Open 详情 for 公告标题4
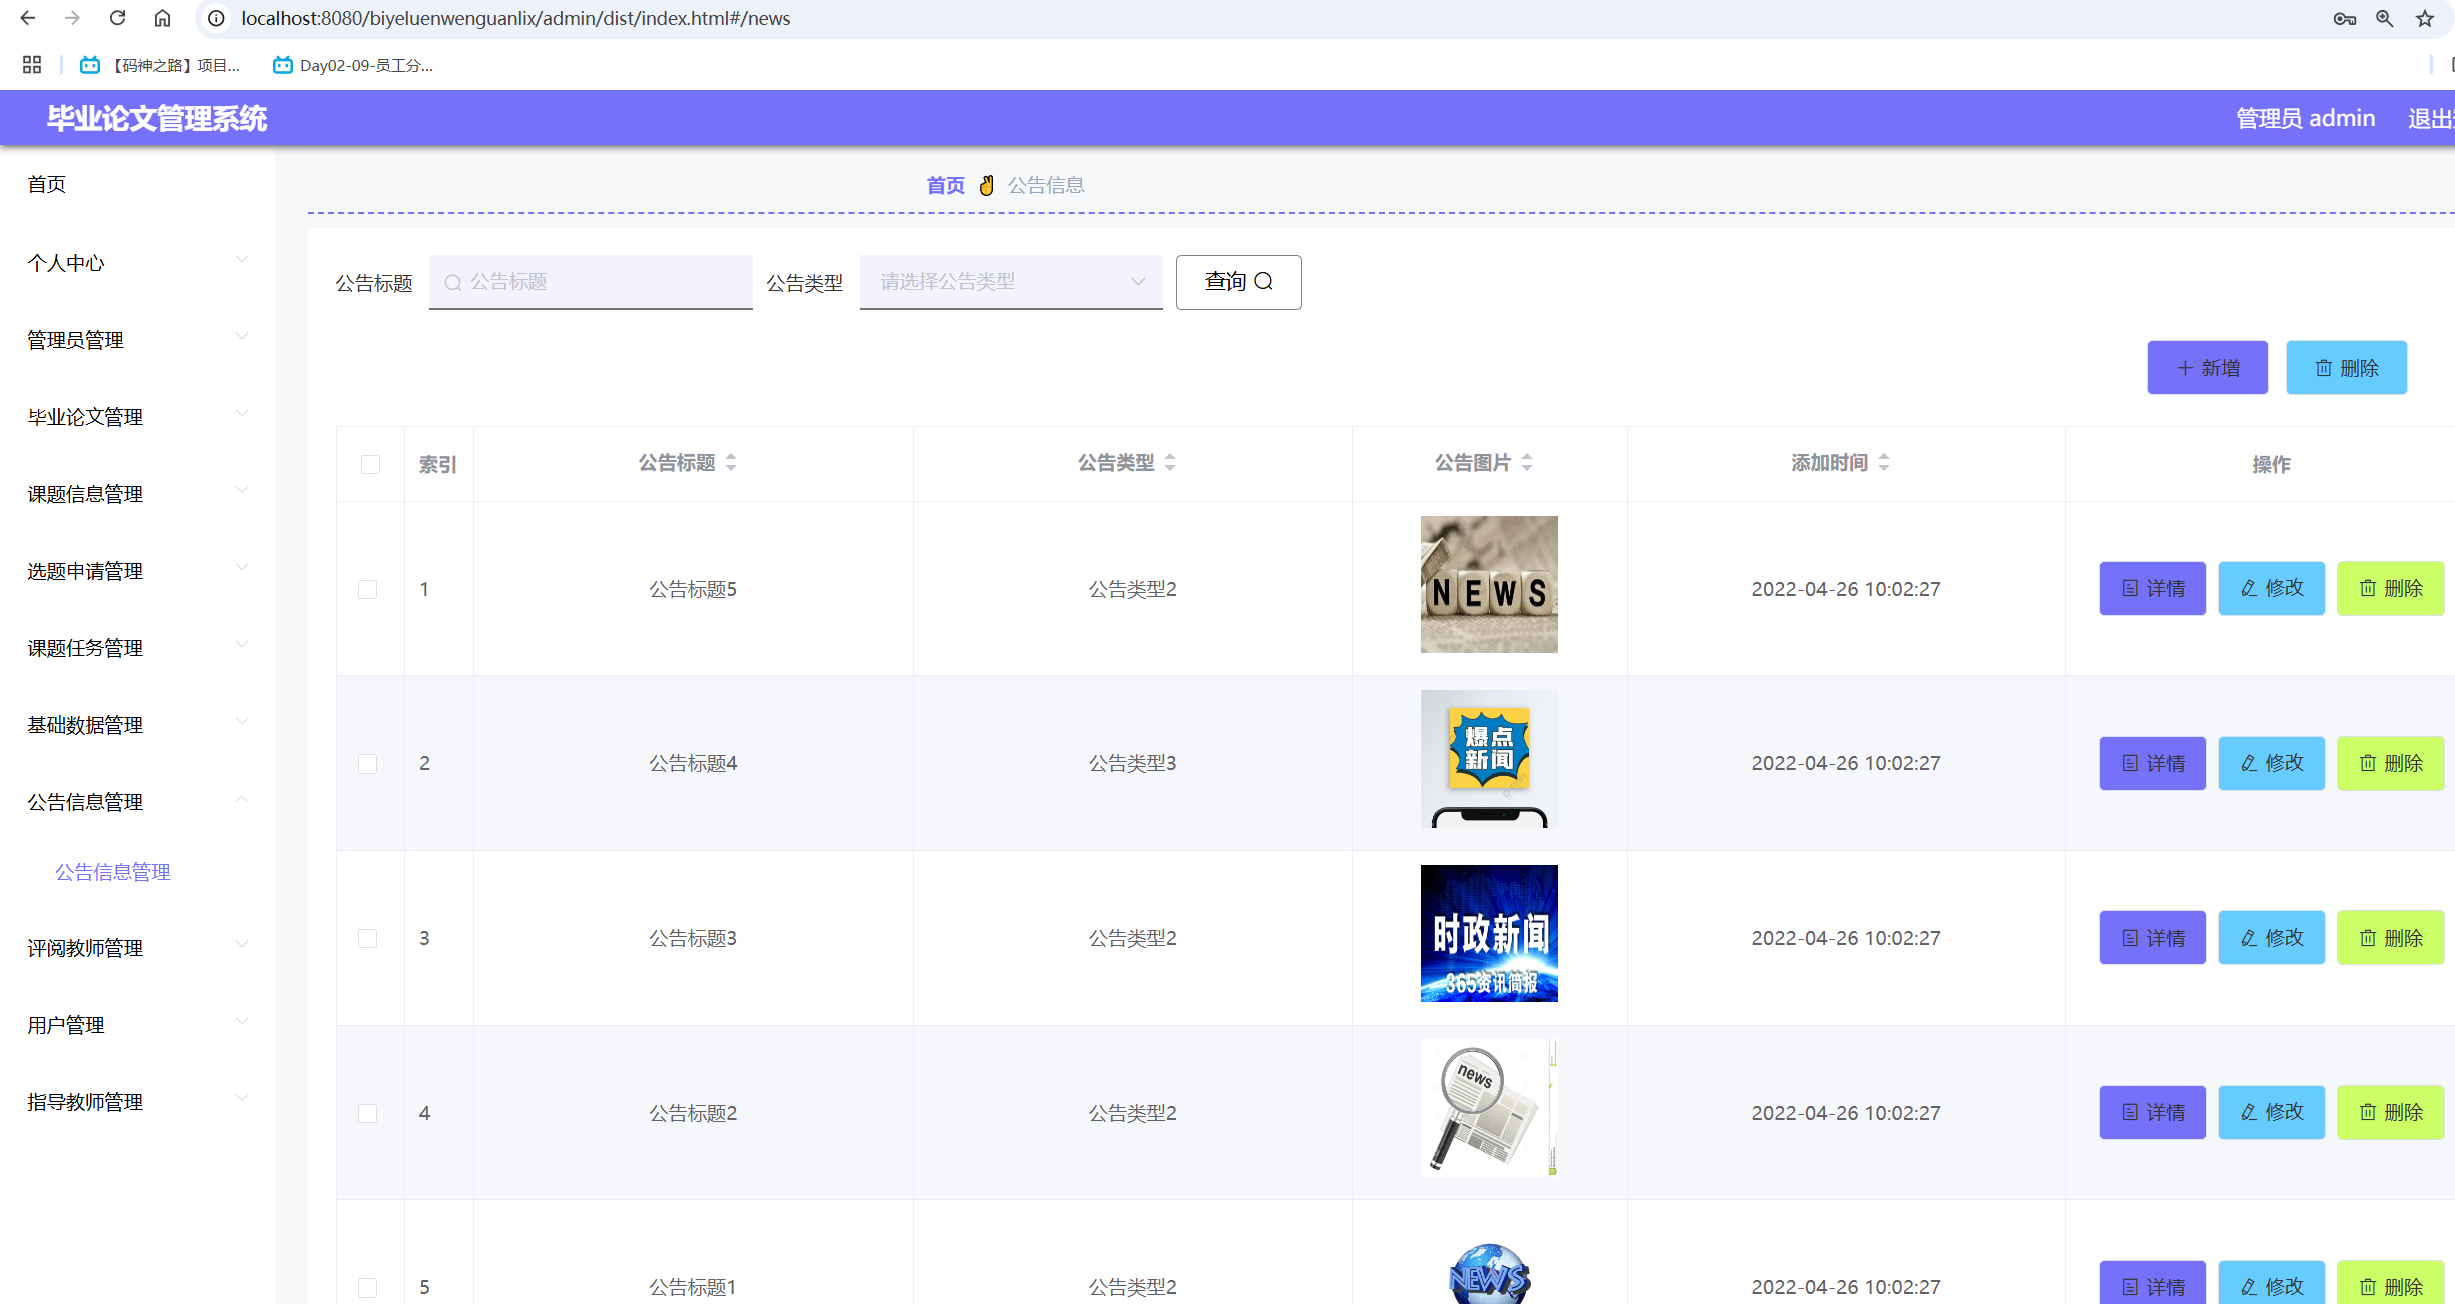2455x1304 pixels. pos(2152,763)
